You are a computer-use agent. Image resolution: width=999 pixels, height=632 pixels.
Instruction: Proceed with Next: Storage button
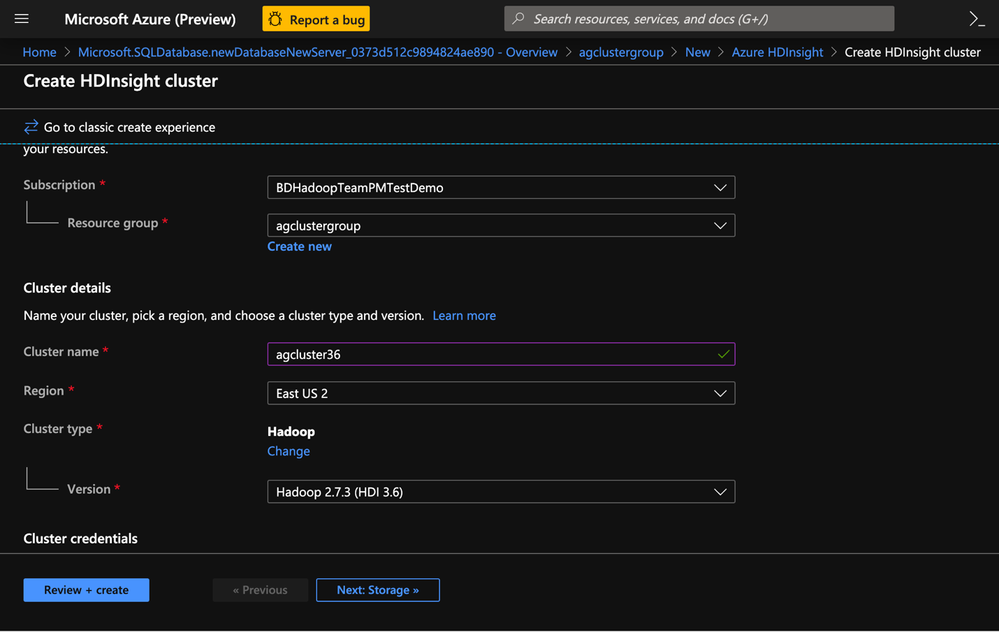tap(377, 590)
